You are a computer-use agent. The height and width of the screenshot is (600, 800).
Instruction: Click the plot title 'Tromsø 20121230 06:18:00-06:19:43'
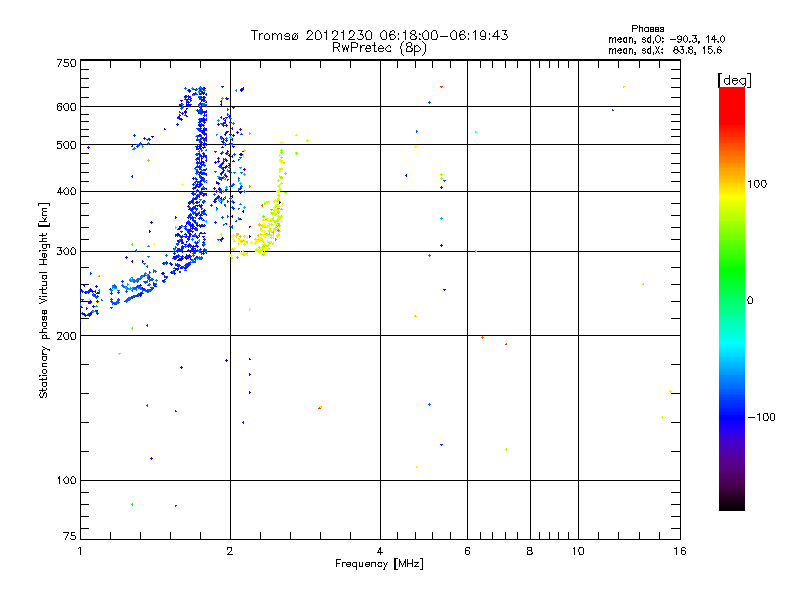coord(380,35)
